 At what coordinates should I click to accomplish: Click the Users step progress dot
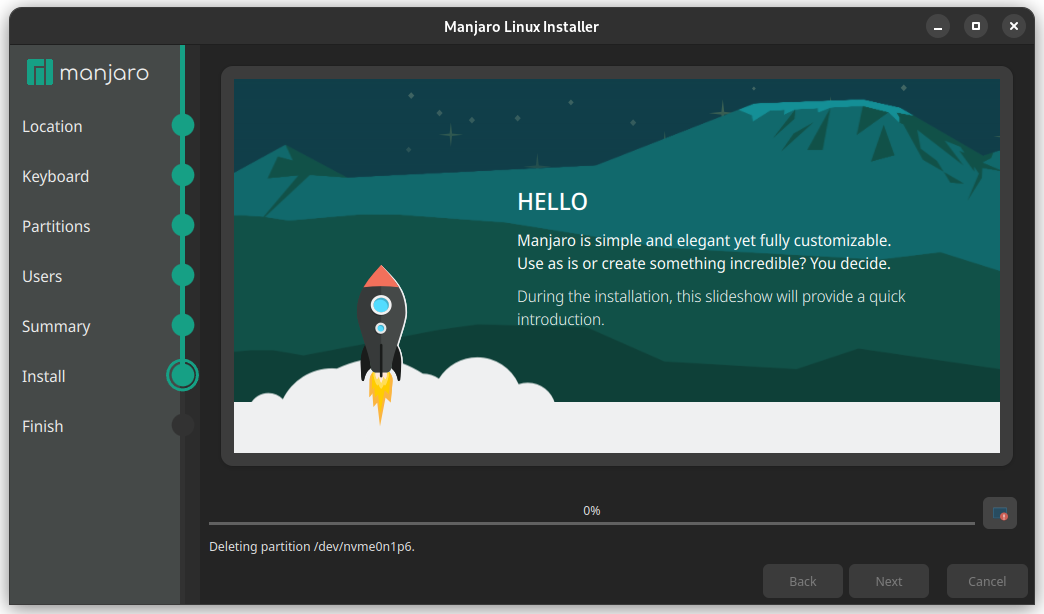[182, 275]
